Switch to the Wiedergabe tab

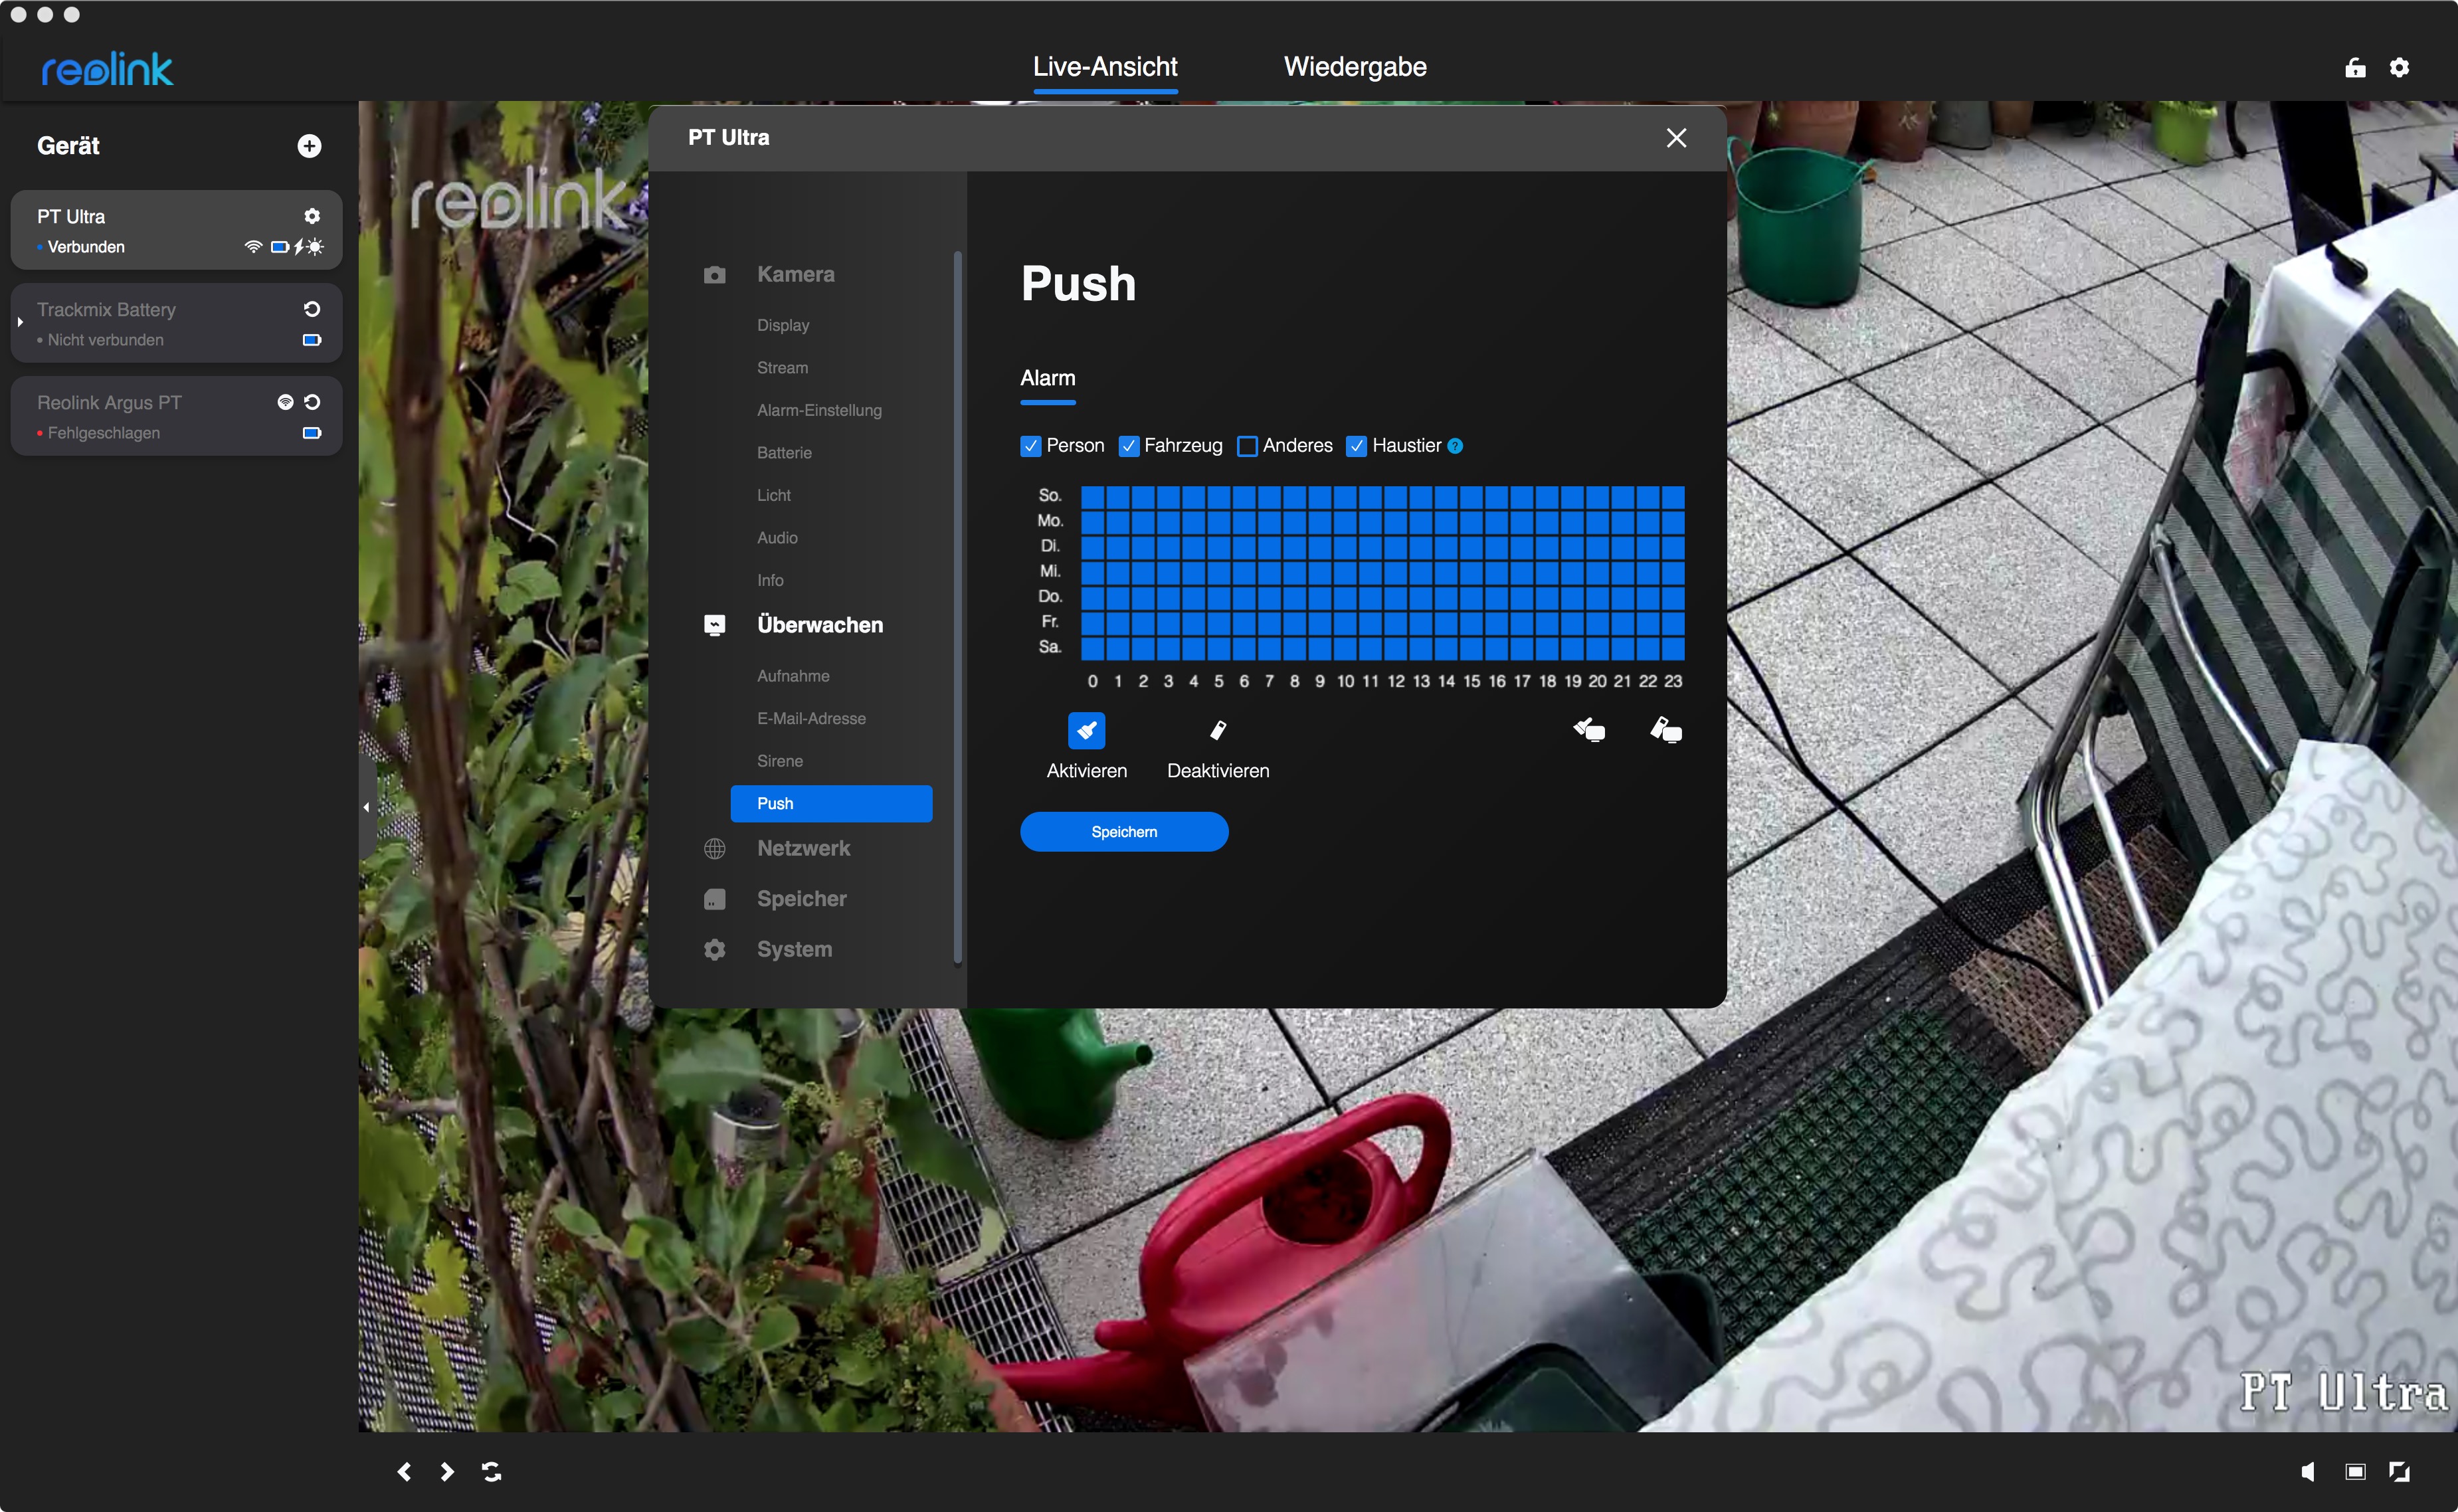click(x=1354, y=67)
